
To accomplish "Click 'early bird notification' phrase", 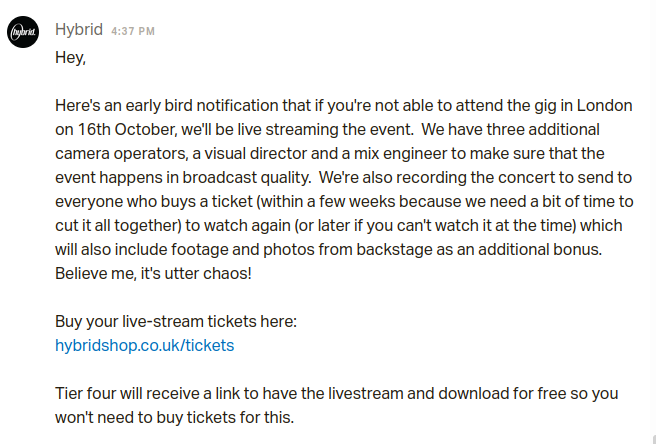I will point(202,105).
